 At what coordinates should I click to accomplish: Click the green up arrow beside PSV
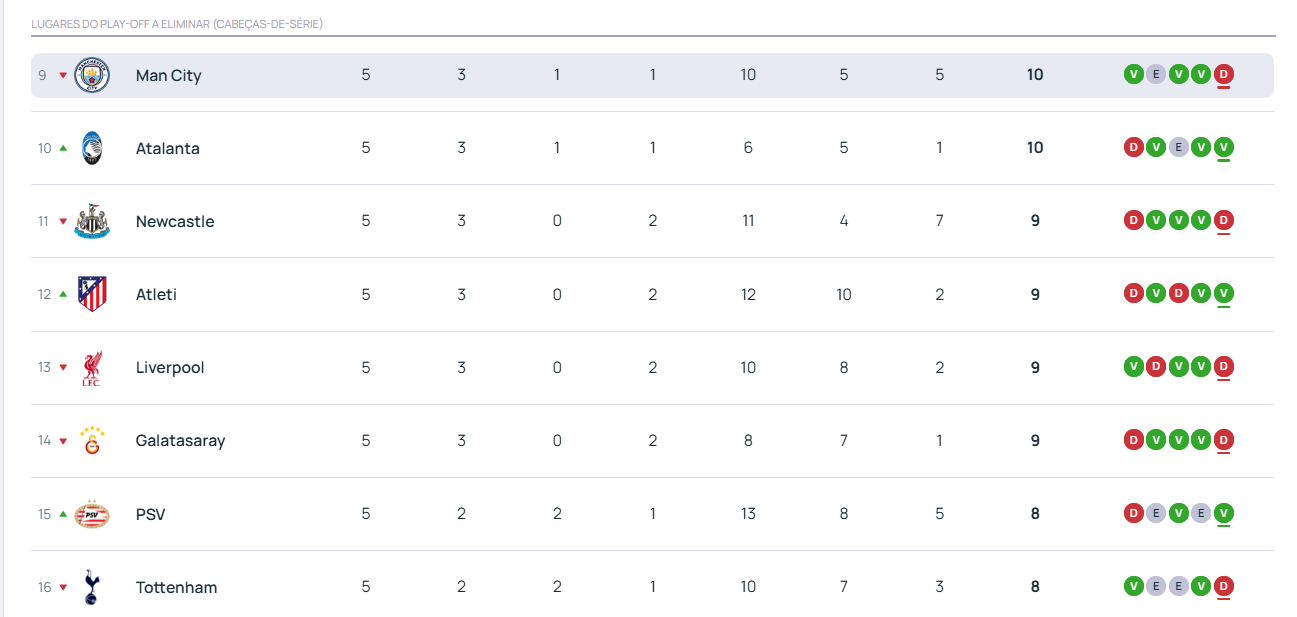click(x=63, y=514)
